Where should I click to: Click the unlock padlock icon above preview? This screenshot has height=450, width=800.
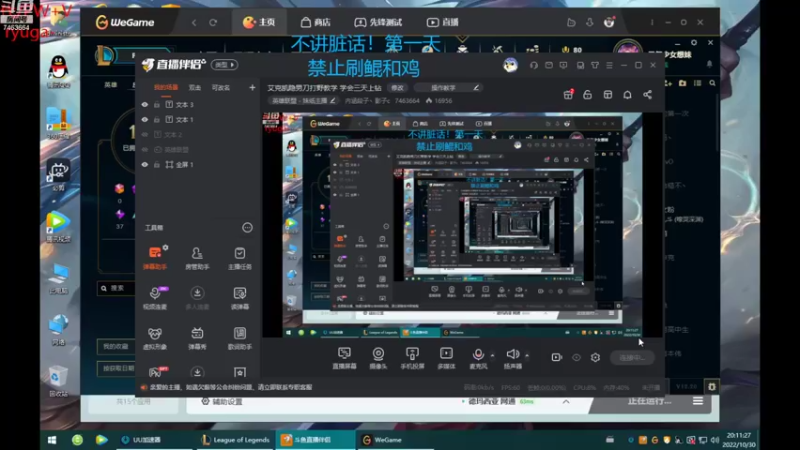point(588,95)
